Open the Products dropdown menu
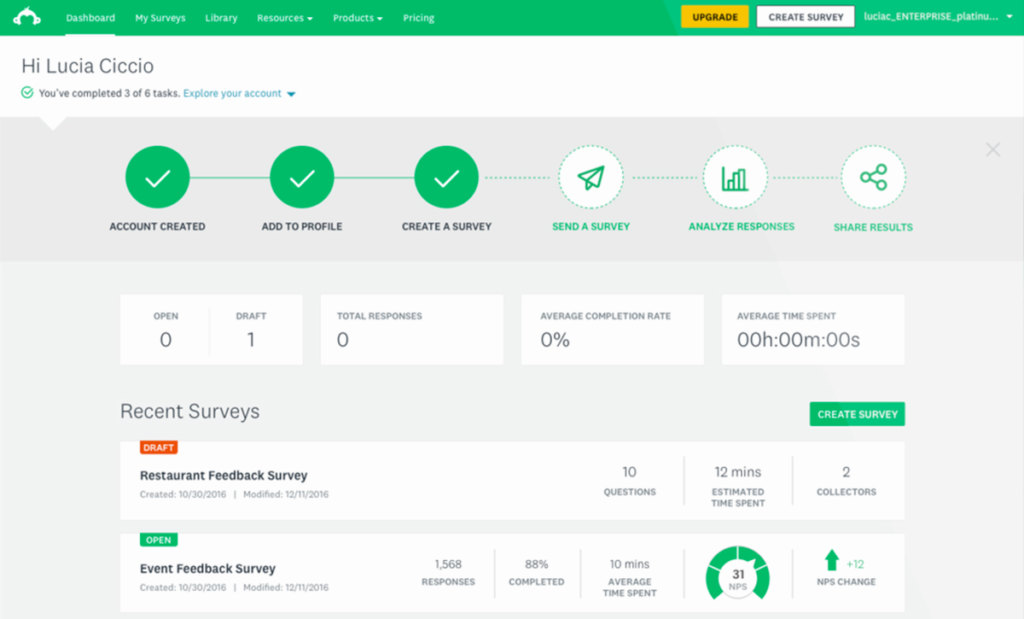The width and height of the screenshot is (1024, 619). tap(358, 18)
